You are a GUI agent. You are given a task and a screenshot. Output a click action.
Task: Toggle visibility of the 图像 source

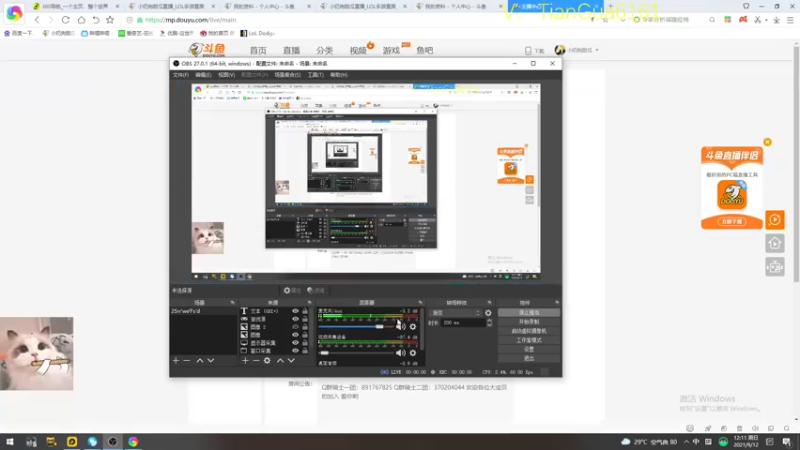[295, 335]
